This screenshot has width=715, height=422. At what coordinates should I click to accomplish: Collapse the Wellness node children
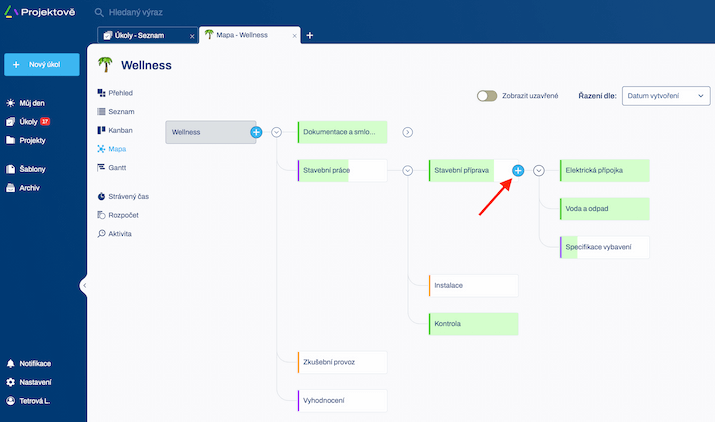276,132
